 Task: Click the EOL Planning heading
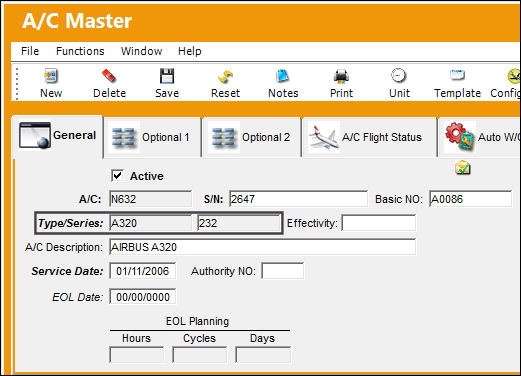point(197,321)
